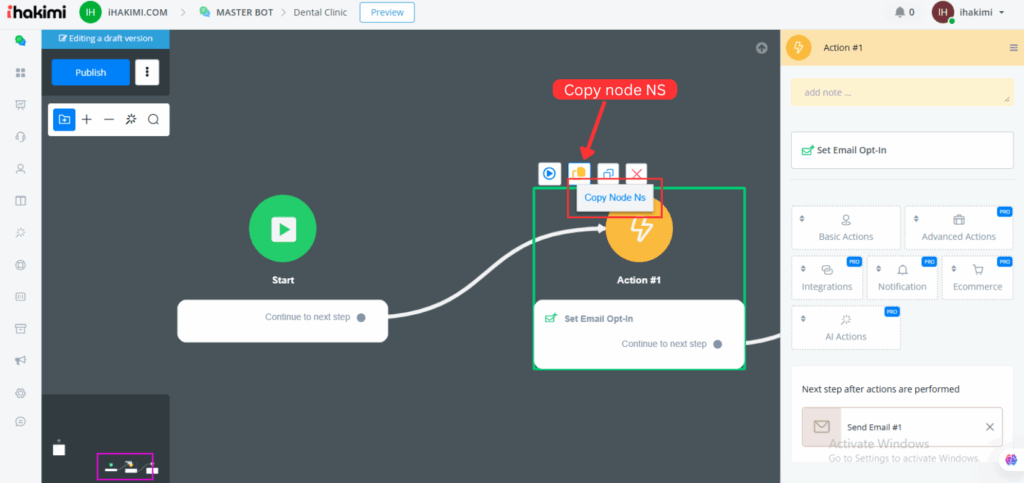Viewport: 1024px width, 483px height.
Task: Select Copy Node Ns popup item
Action: click(614, 198)
